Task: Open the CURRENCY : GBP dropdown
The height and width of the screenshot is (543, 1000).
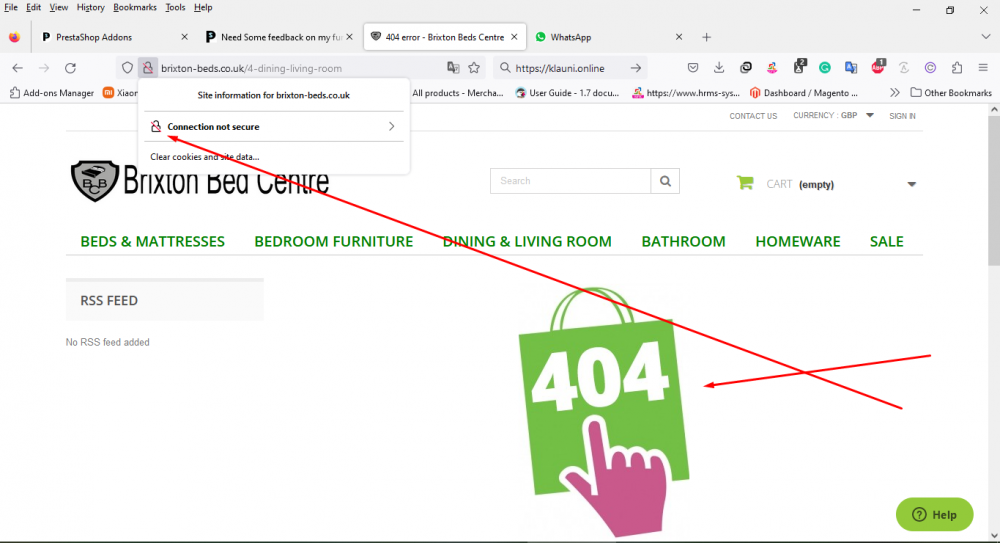Action: [x=833, y=115]
